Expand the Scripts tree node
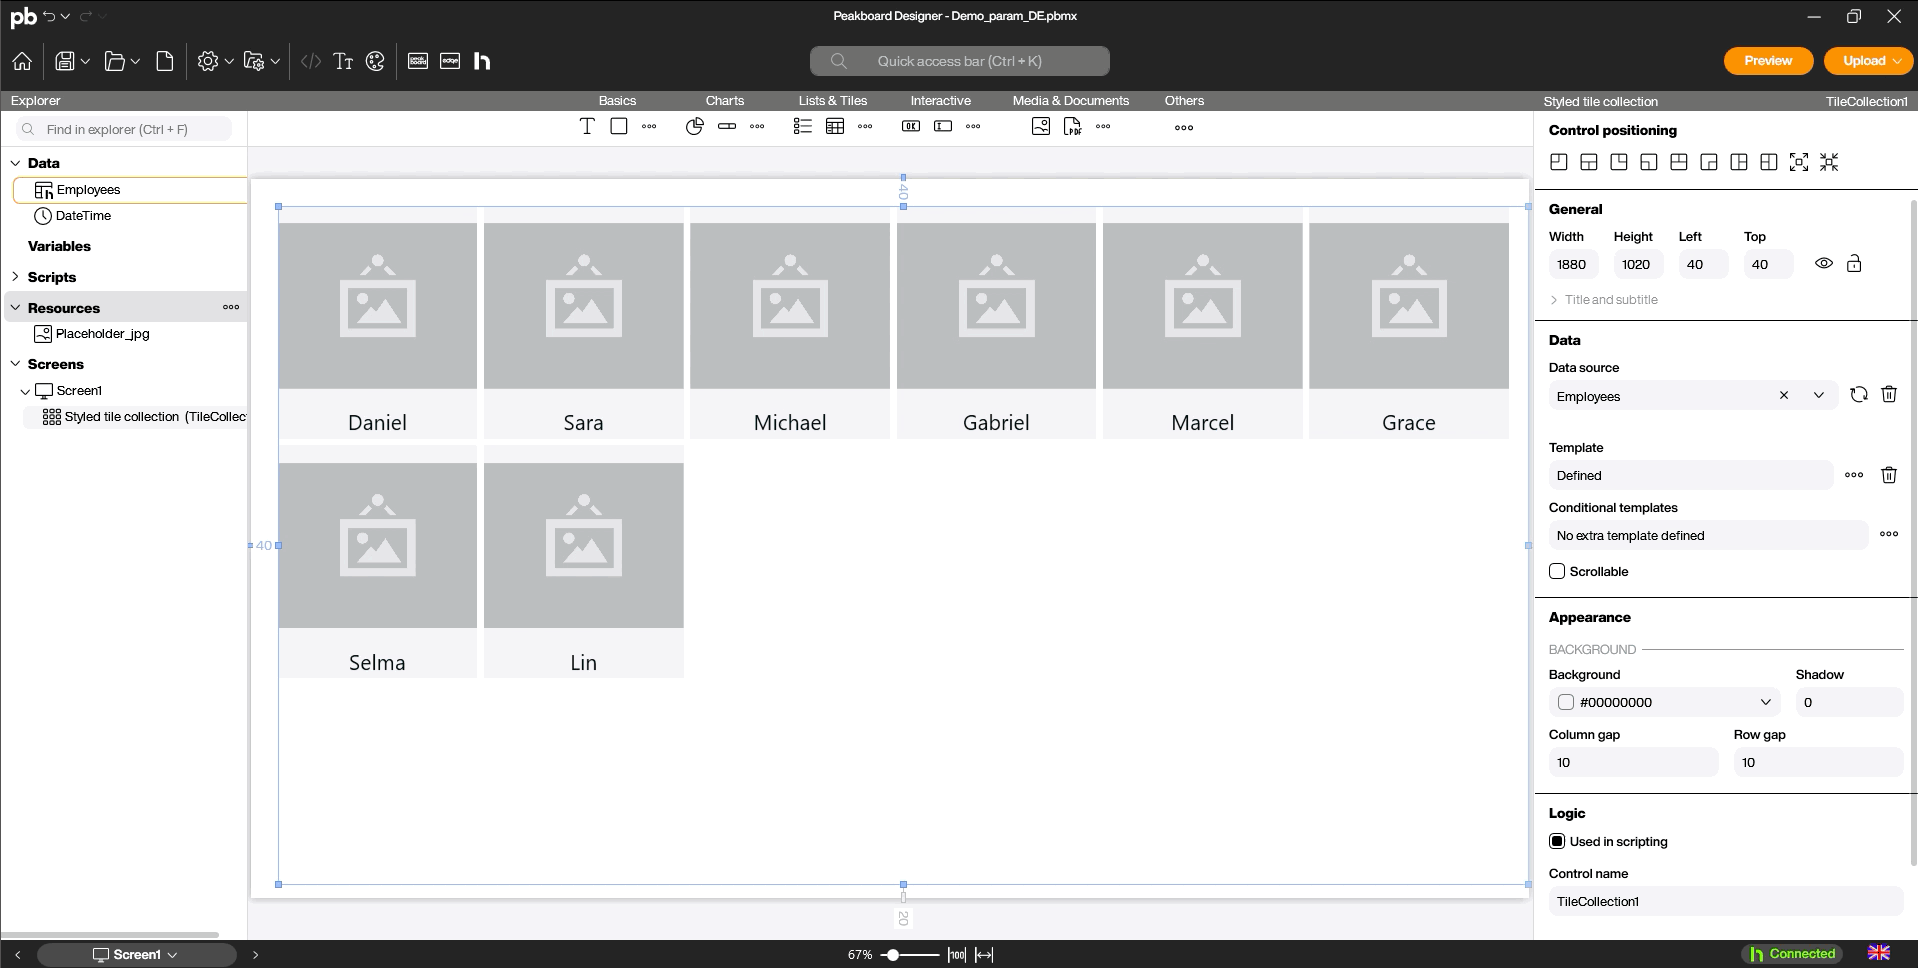The image size is (1918, 968). click(16, 277)
